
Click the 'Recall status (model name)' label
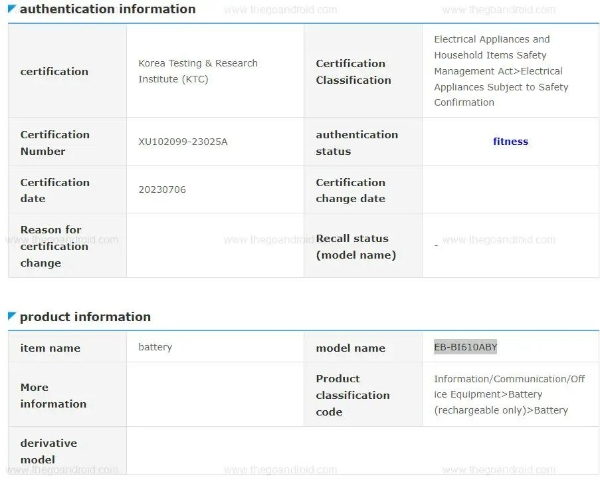click(356, 247)
